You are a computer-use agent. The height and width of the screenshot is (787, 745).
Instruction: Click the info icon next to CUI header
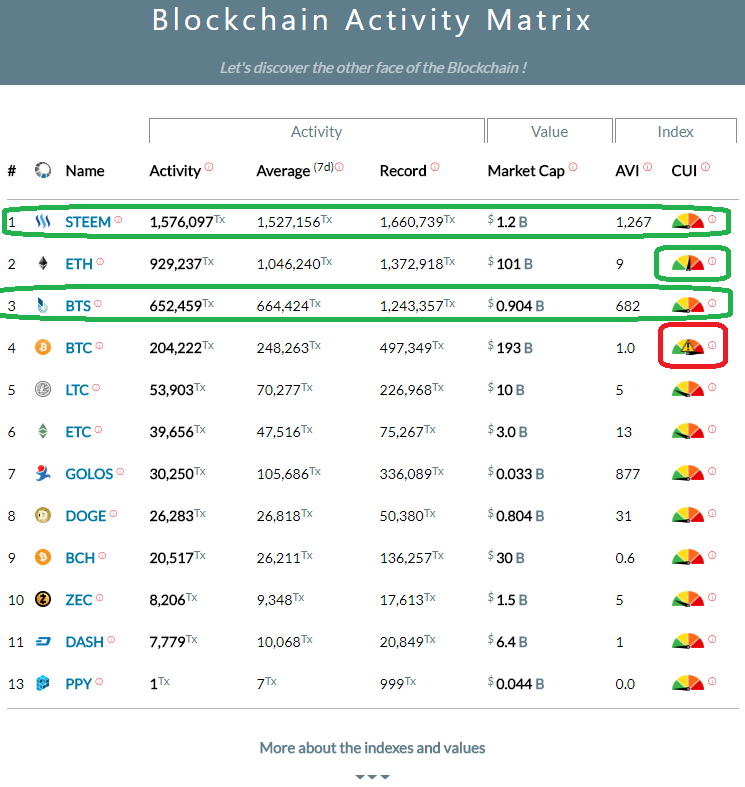pos(706,167)
